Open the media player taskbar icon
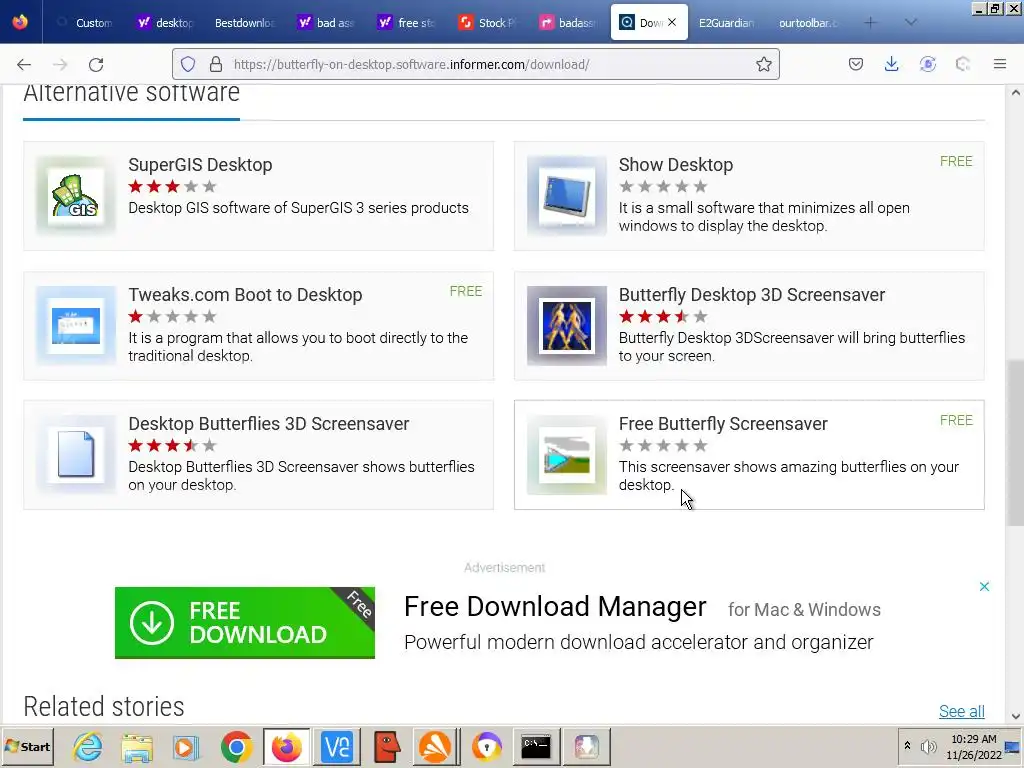Image resolution: width=1024 pixels, height=768 pixels. [x=186, y=746]
